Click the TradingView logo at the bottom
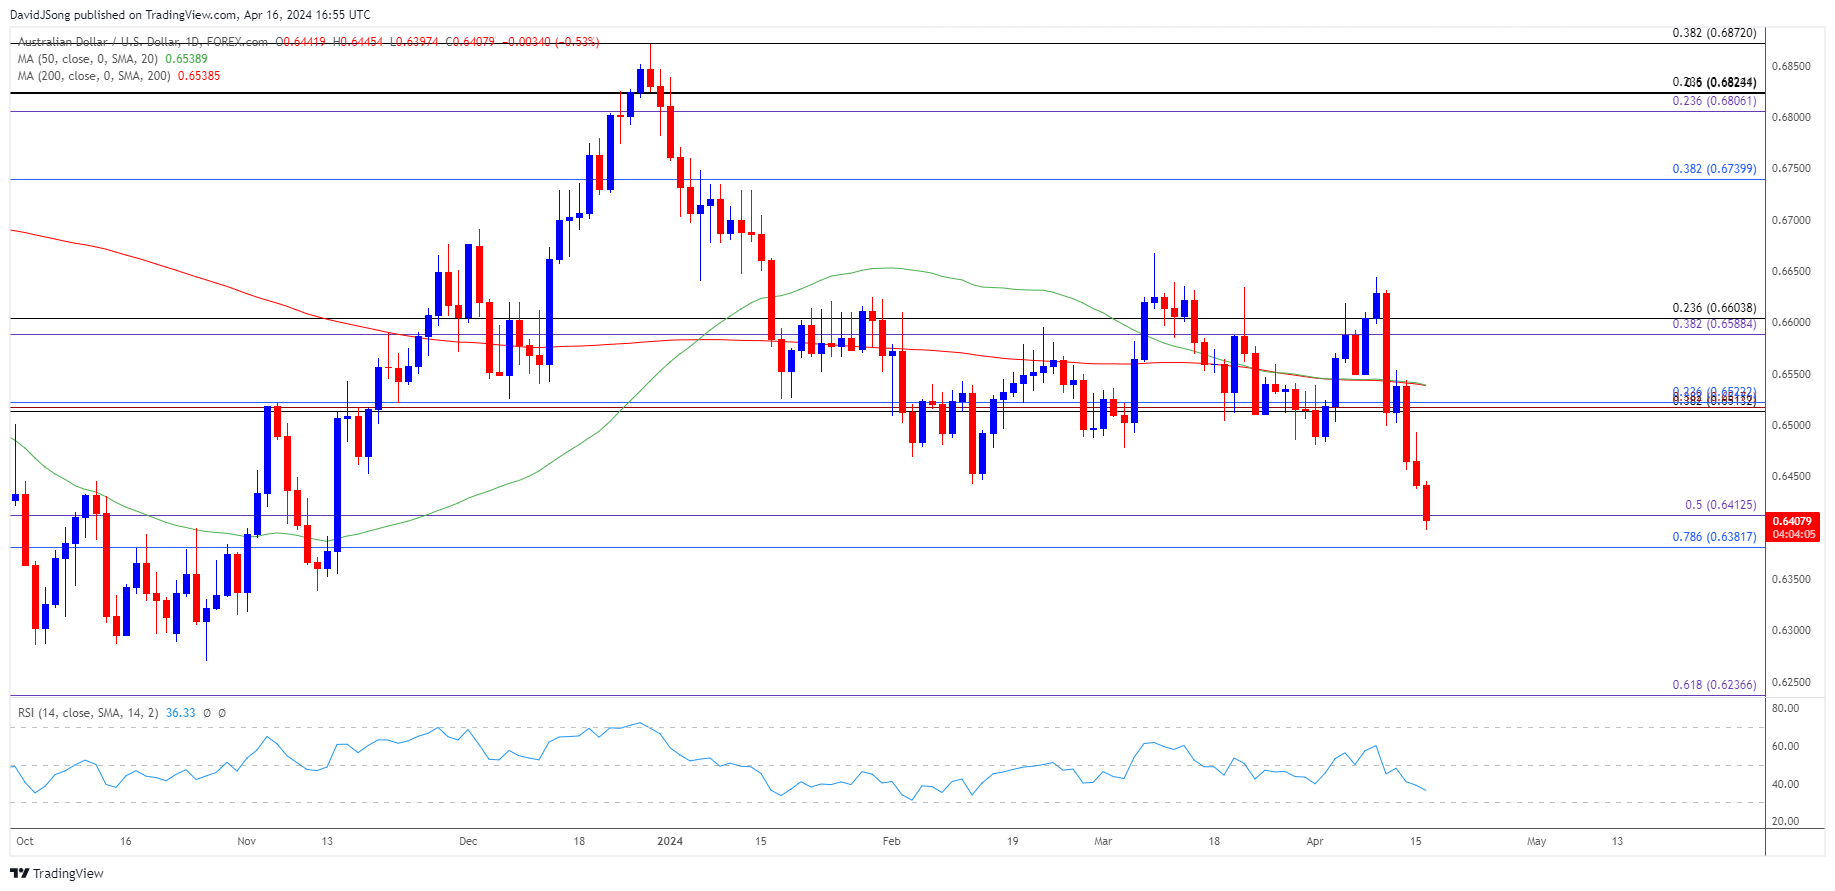The width and height of the screenshot is (1835, 891). tap(57, 873)
